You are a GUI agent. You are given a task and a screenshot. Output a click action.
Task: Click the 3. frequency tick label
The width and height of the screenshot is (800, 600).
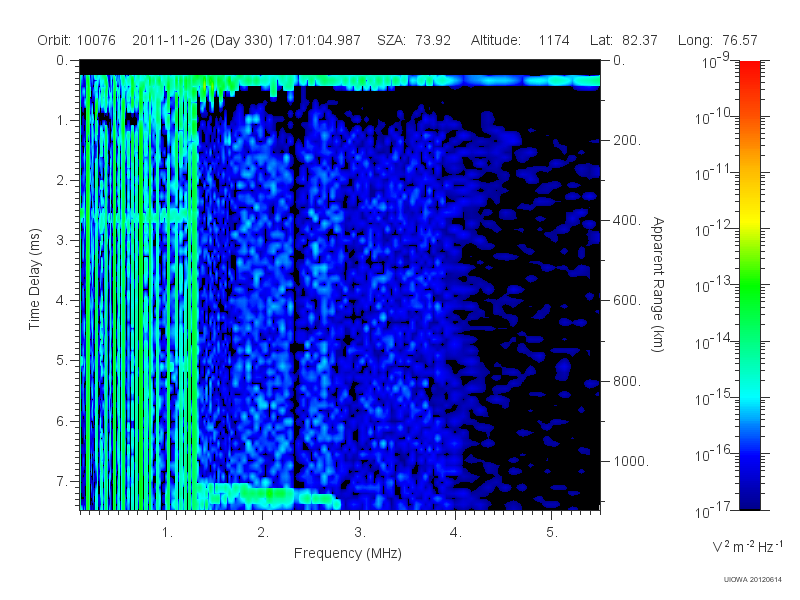[360, 533]
